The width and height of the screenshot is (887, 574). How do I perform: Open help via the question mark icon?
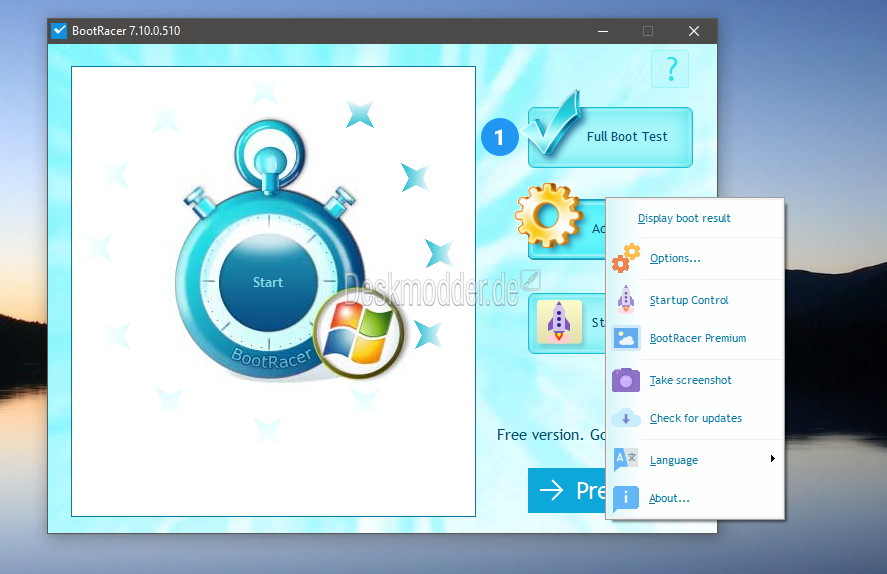(670, 69)
